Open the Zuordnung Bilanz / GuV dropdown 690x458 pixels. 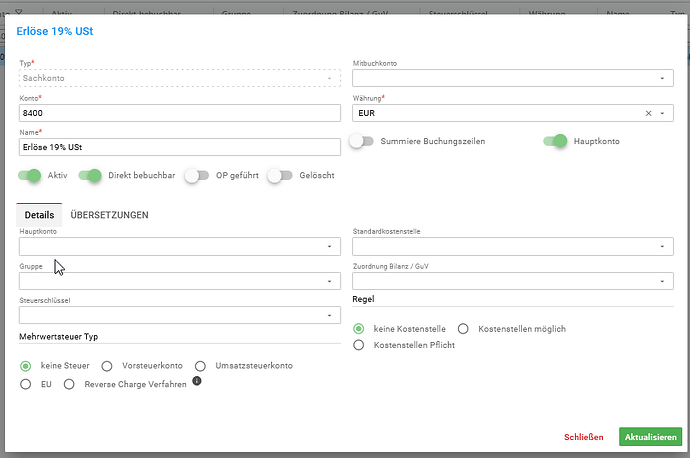coord(513,281)
